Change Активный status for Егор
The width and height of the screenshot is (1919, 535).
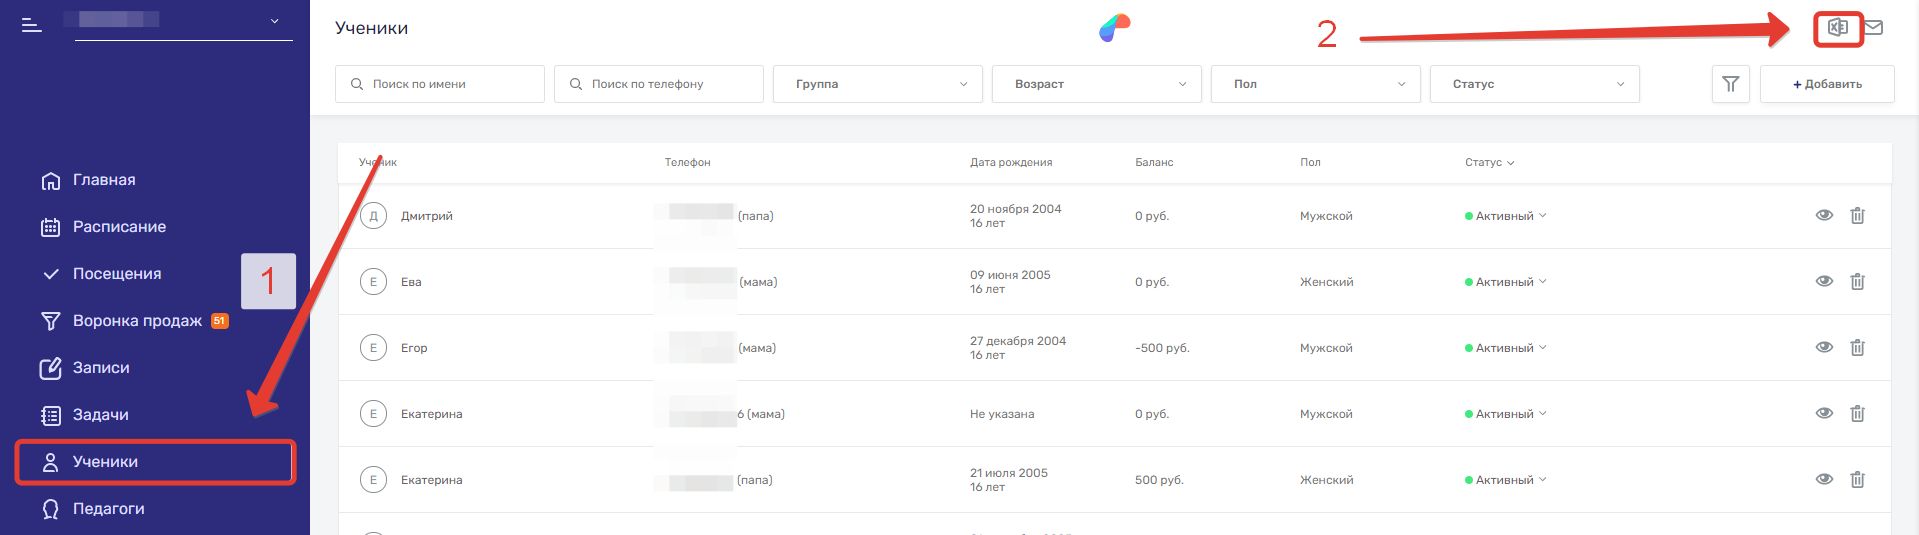tap(1506, 348)
